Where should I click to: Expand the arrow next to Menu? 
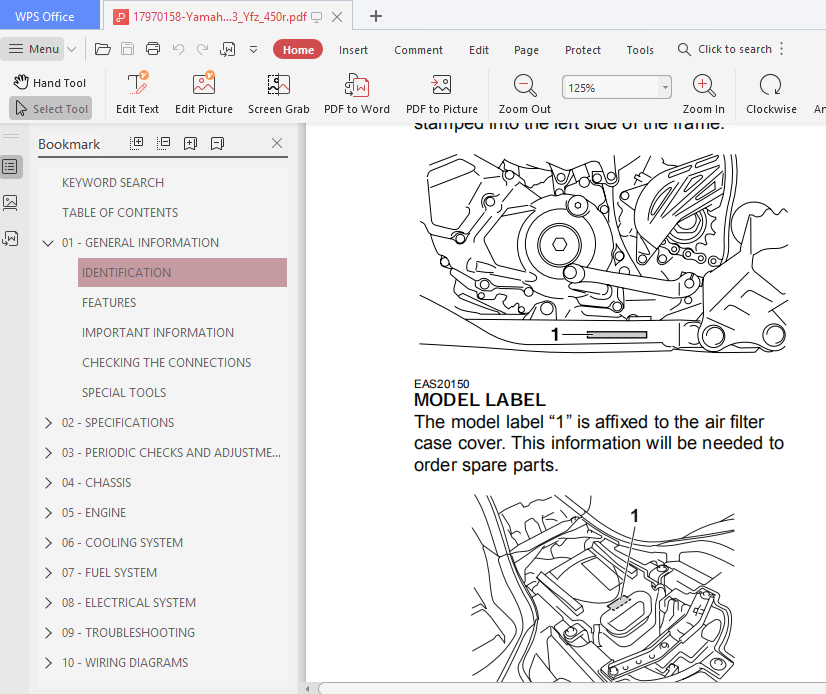coord(72,50)
